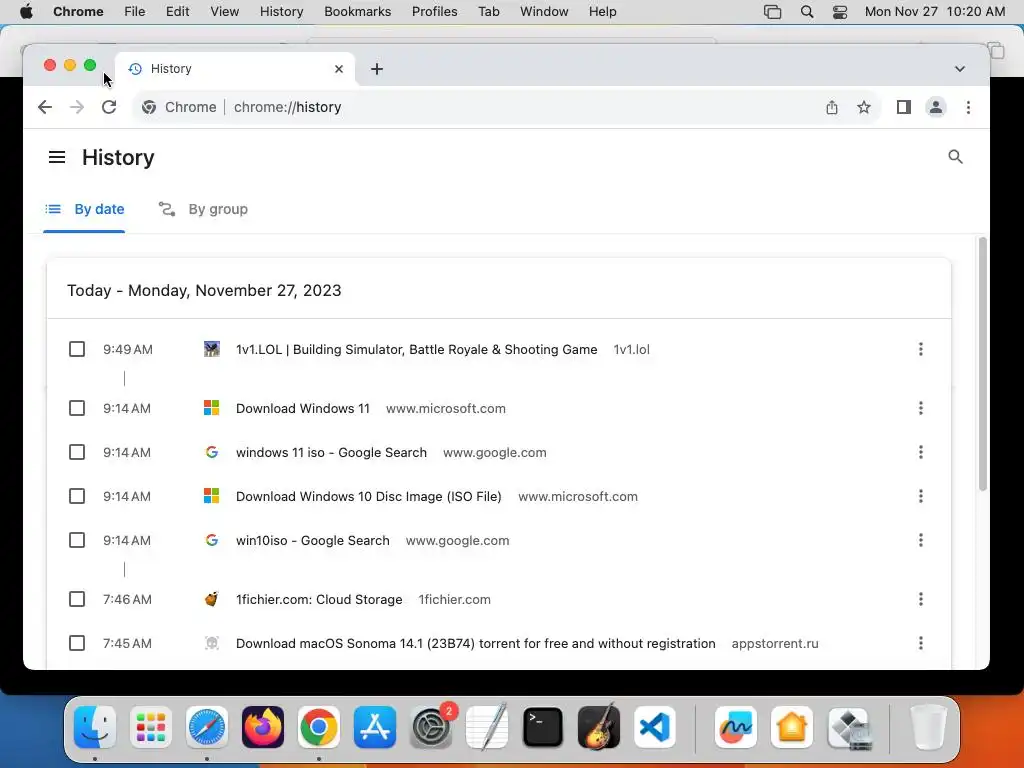1024x768 pixels.
Task: Open Freeform from the Dock
Action: click(x=736, y=727)
